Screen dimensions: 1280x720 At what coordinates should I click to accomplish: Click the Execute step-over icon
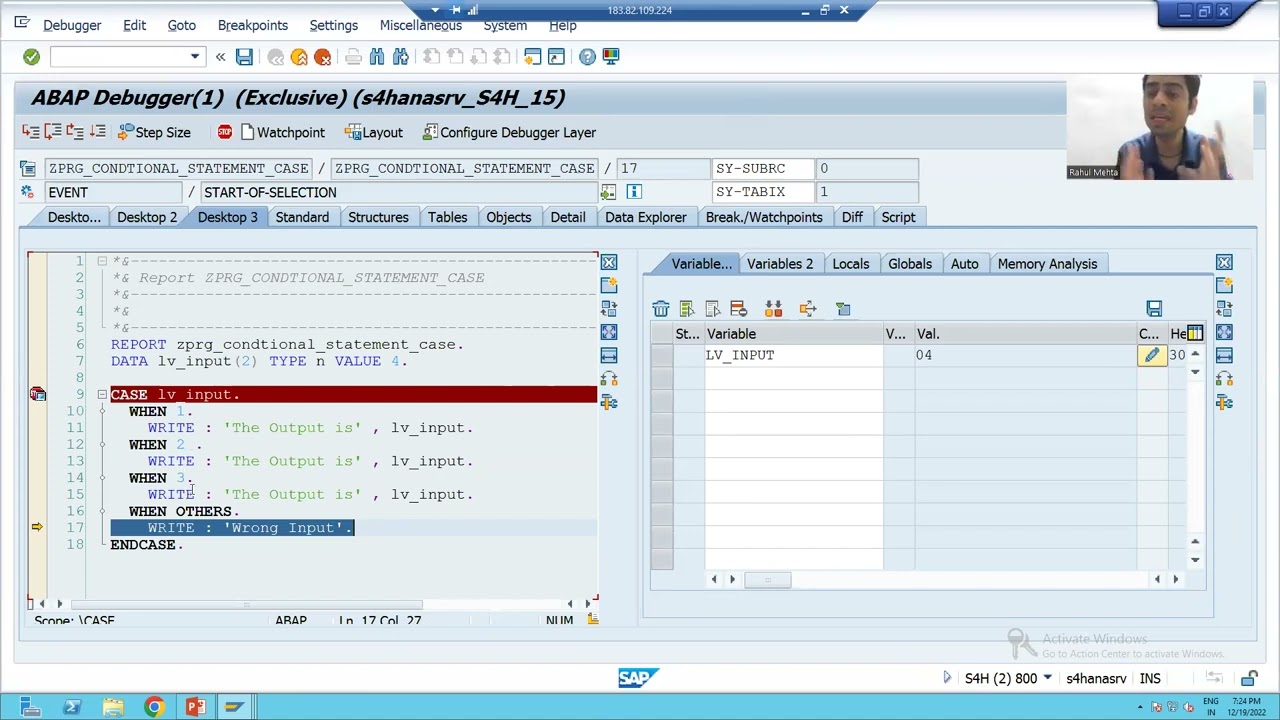click(x=53, y=132)
